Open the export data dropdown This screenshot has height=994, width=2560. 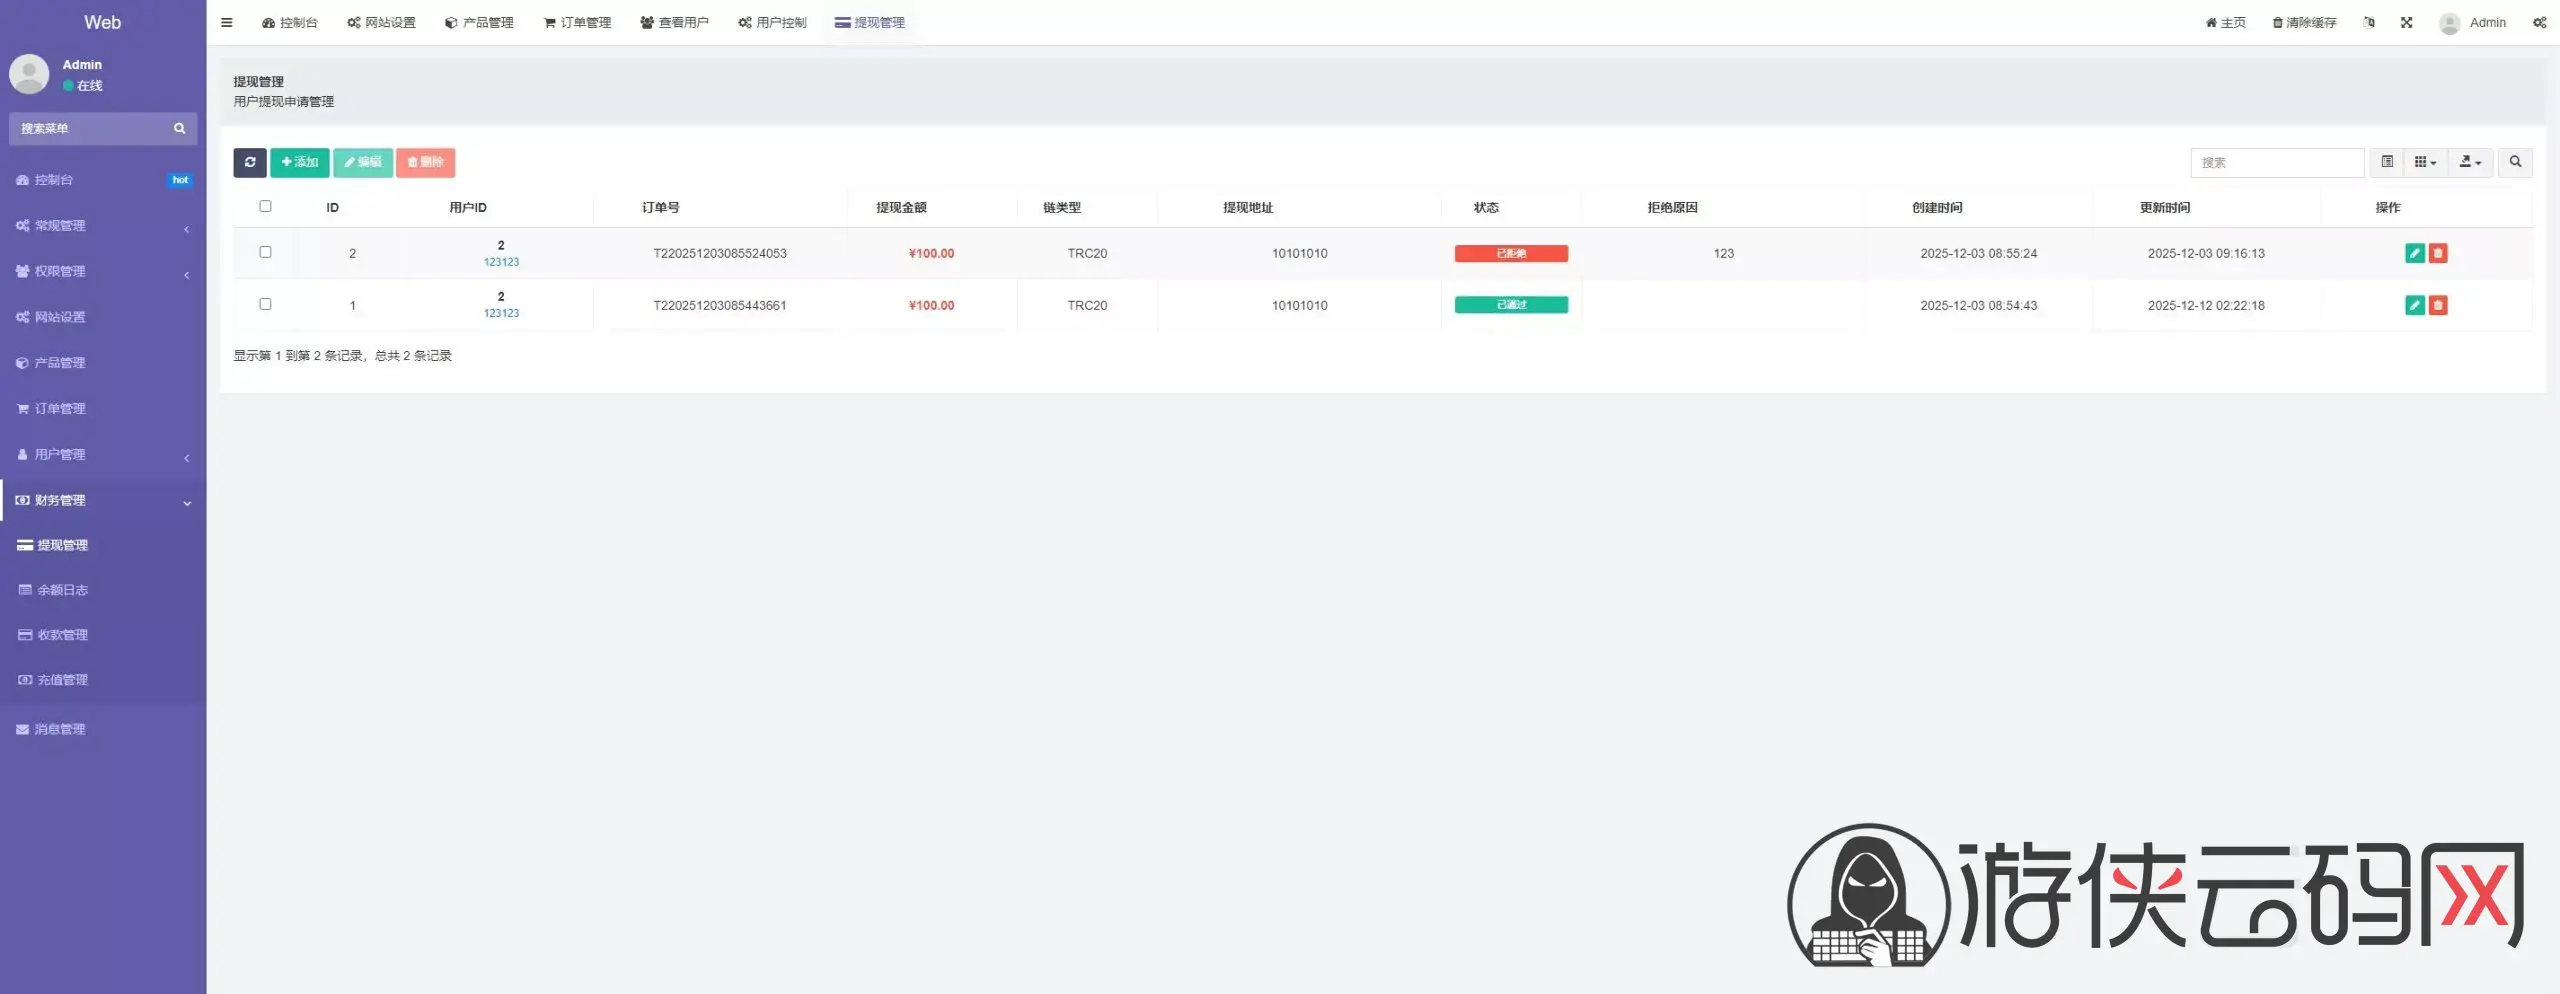click(x=2470, y=162)
